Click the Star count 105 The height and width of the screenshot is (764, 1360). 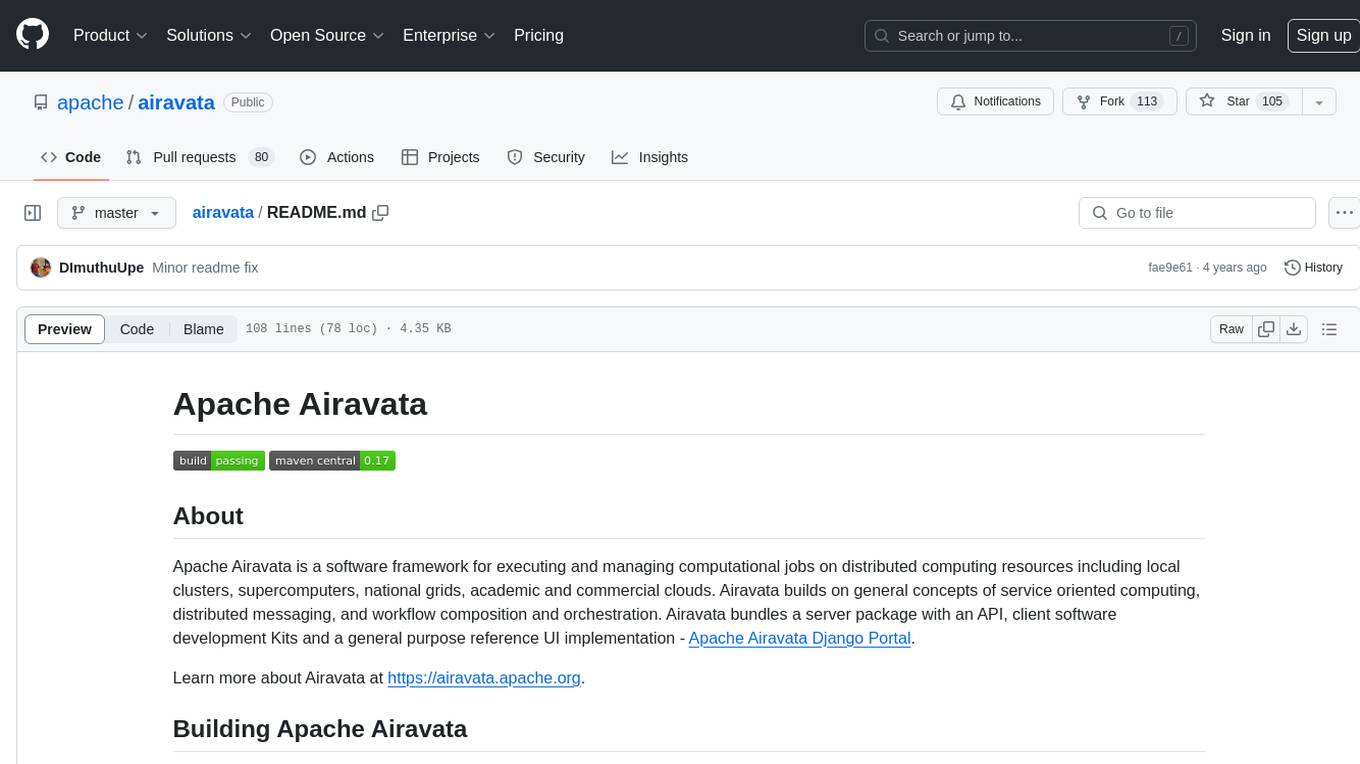click(1272, 102)
